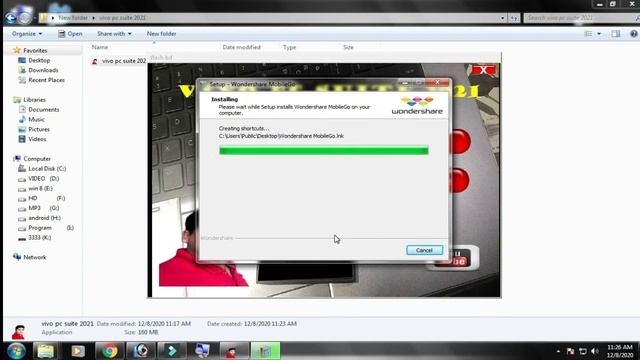Viewport: 640px width, 360px height.
Task: Toggle the preview pane icon
Action: tap(616, 34)
